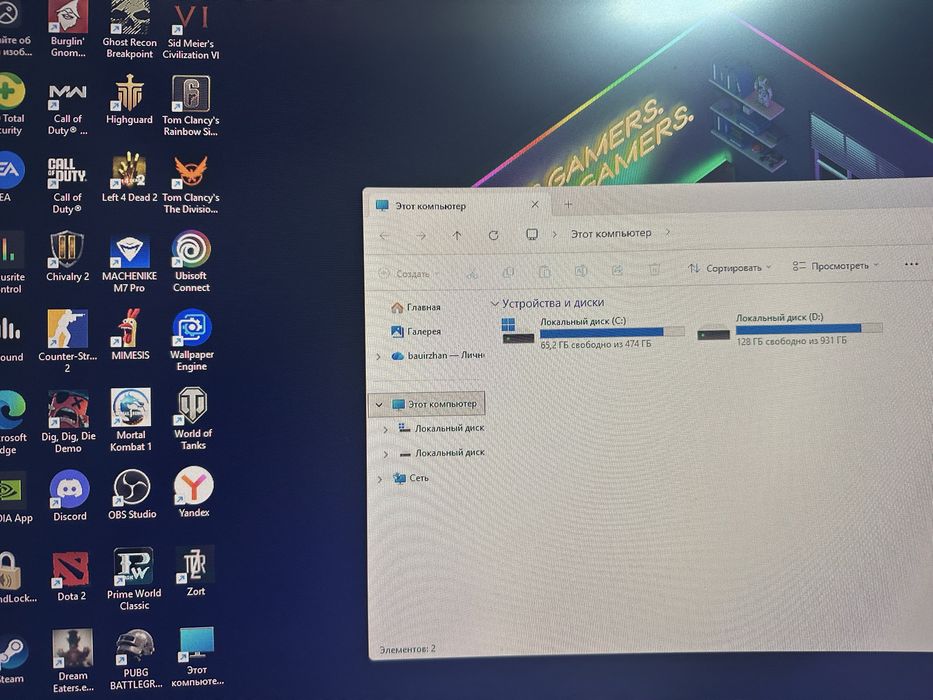This screenshot has width=933, height=700.
Task: Expand second Локальный диск tree node
Action: (386, 454)
